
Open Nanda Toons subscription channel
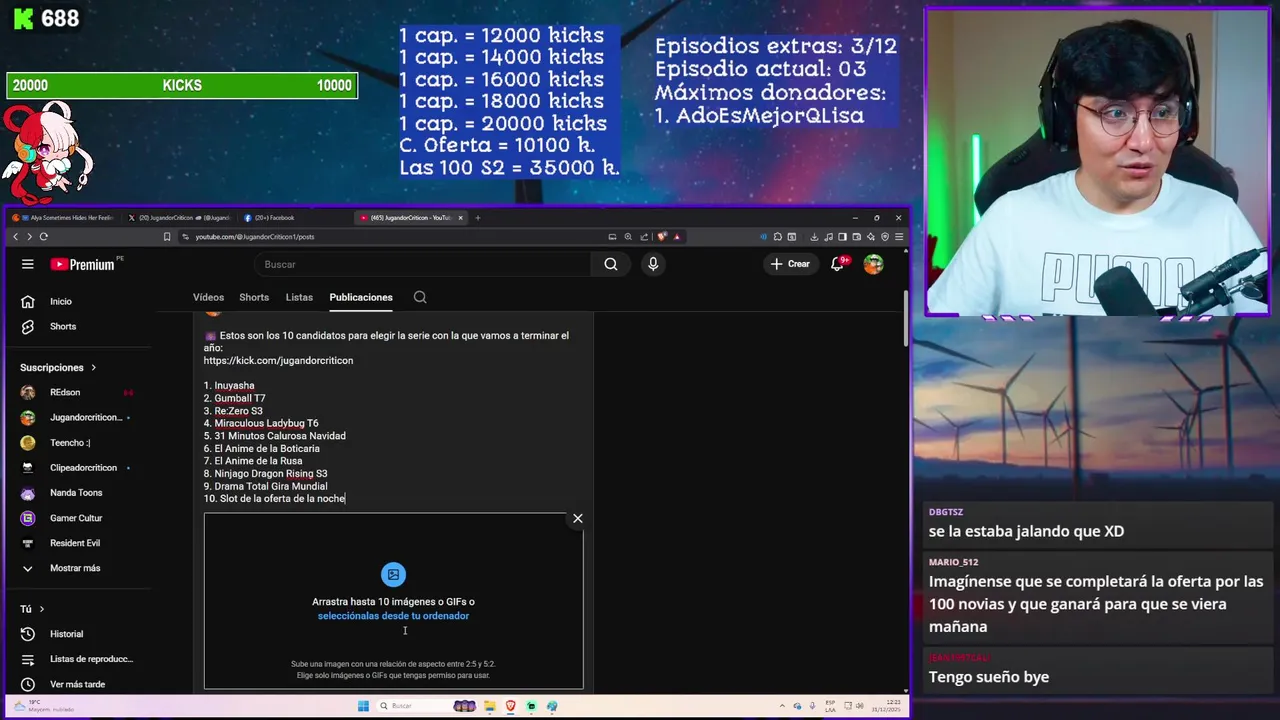click(x=75, y=492)
